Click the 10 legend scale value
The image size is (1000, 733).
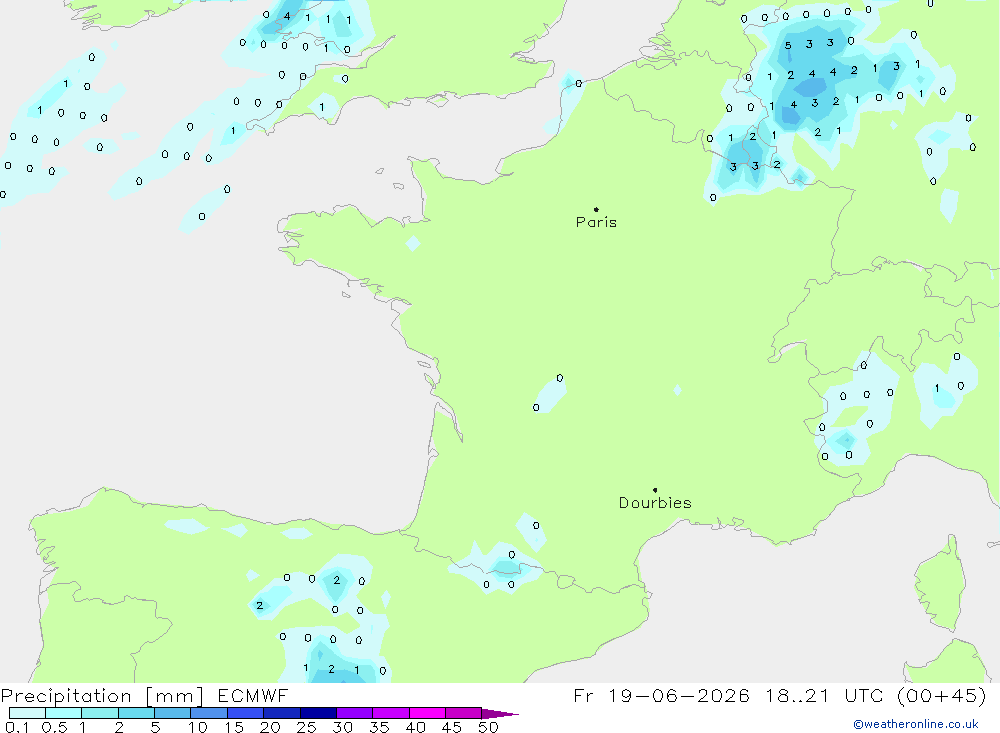point(198,727)
